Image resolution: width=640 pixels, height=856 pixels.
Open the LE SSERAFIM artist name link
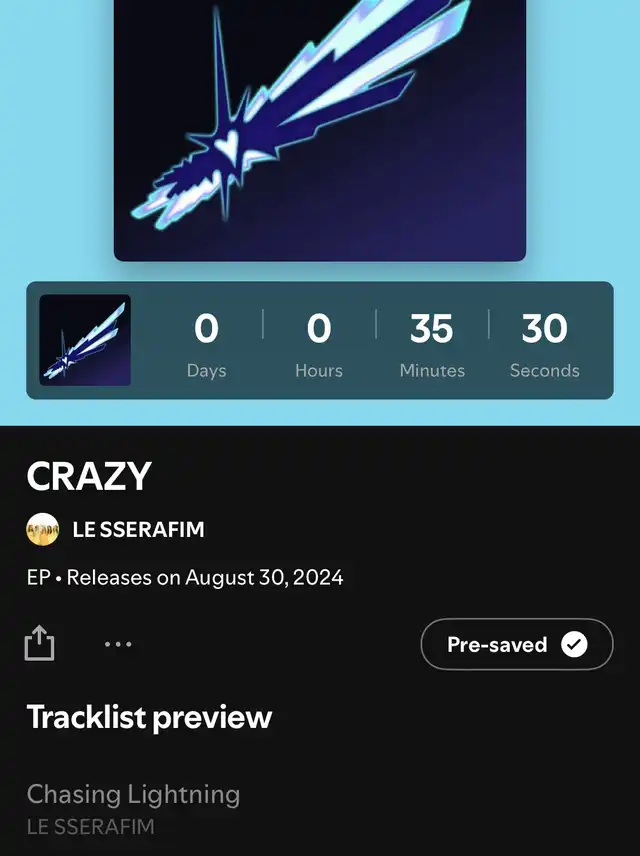(x=139, y=530)
